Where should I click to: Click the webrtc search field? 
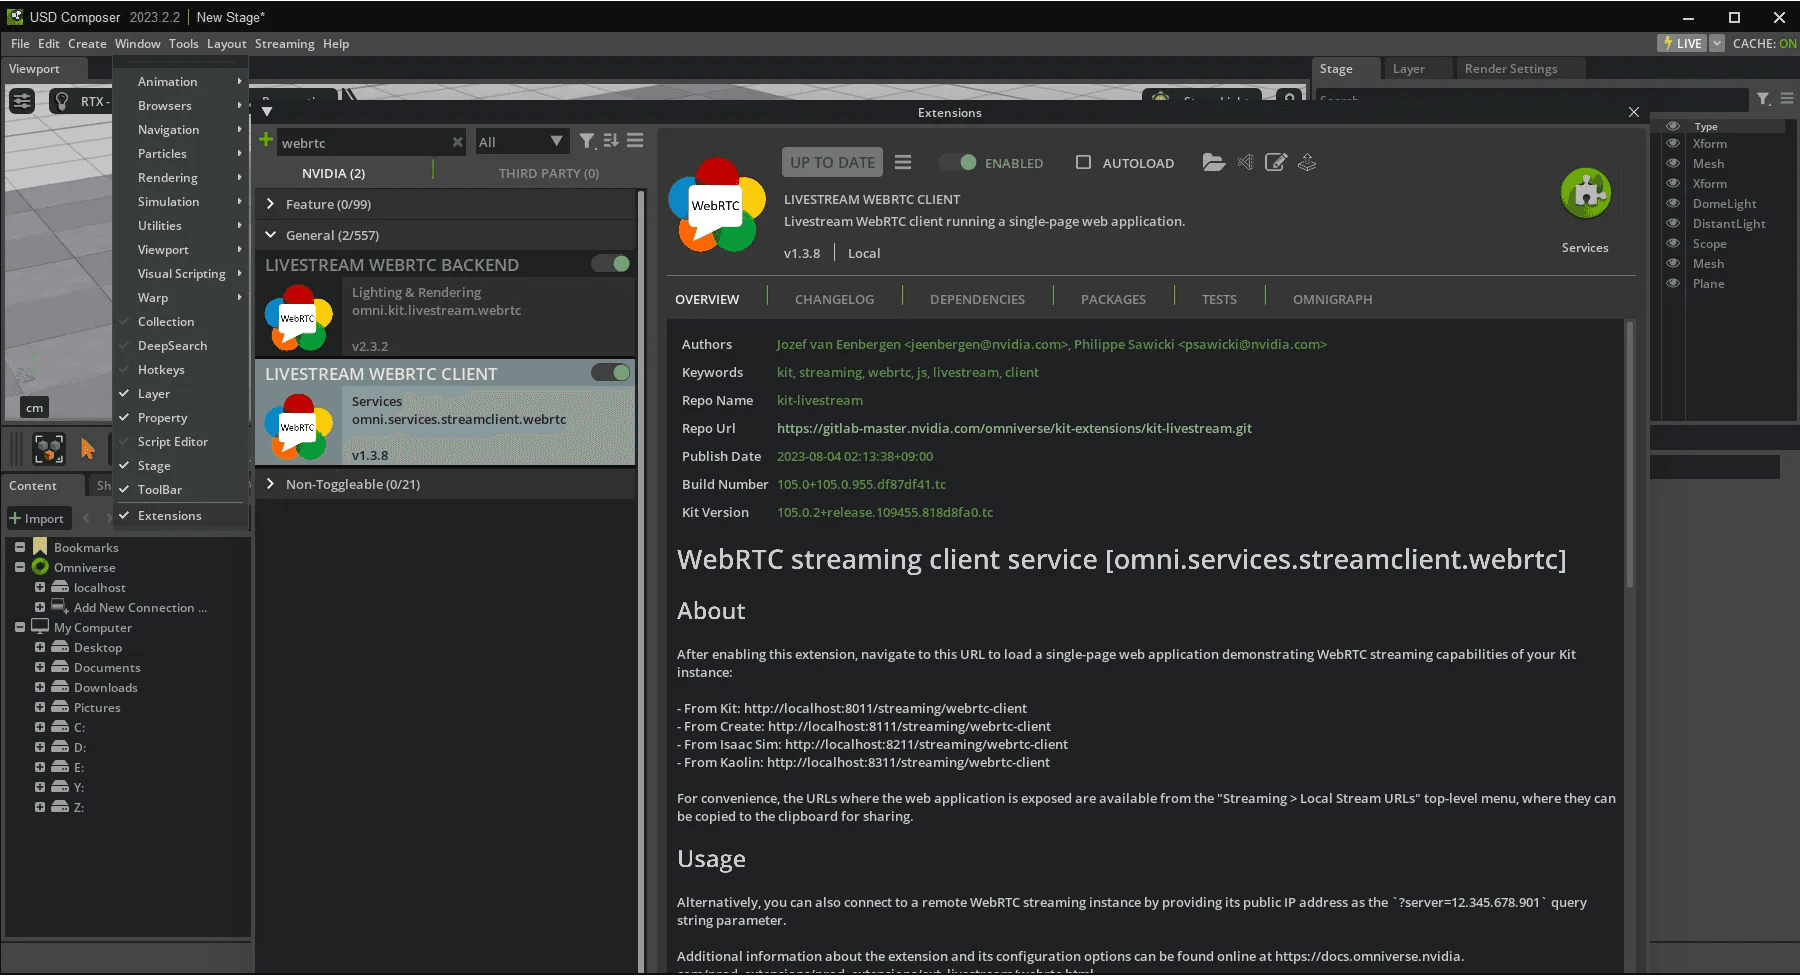[360, 143]
